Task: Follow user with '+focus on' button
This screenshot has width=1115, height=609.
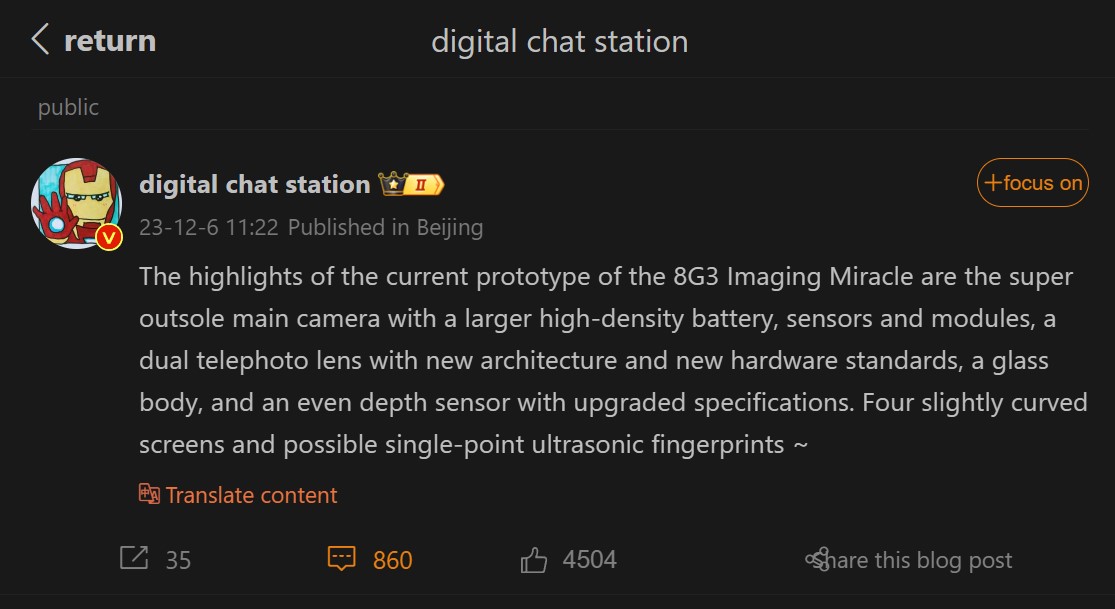Action: coord(1033,183)
